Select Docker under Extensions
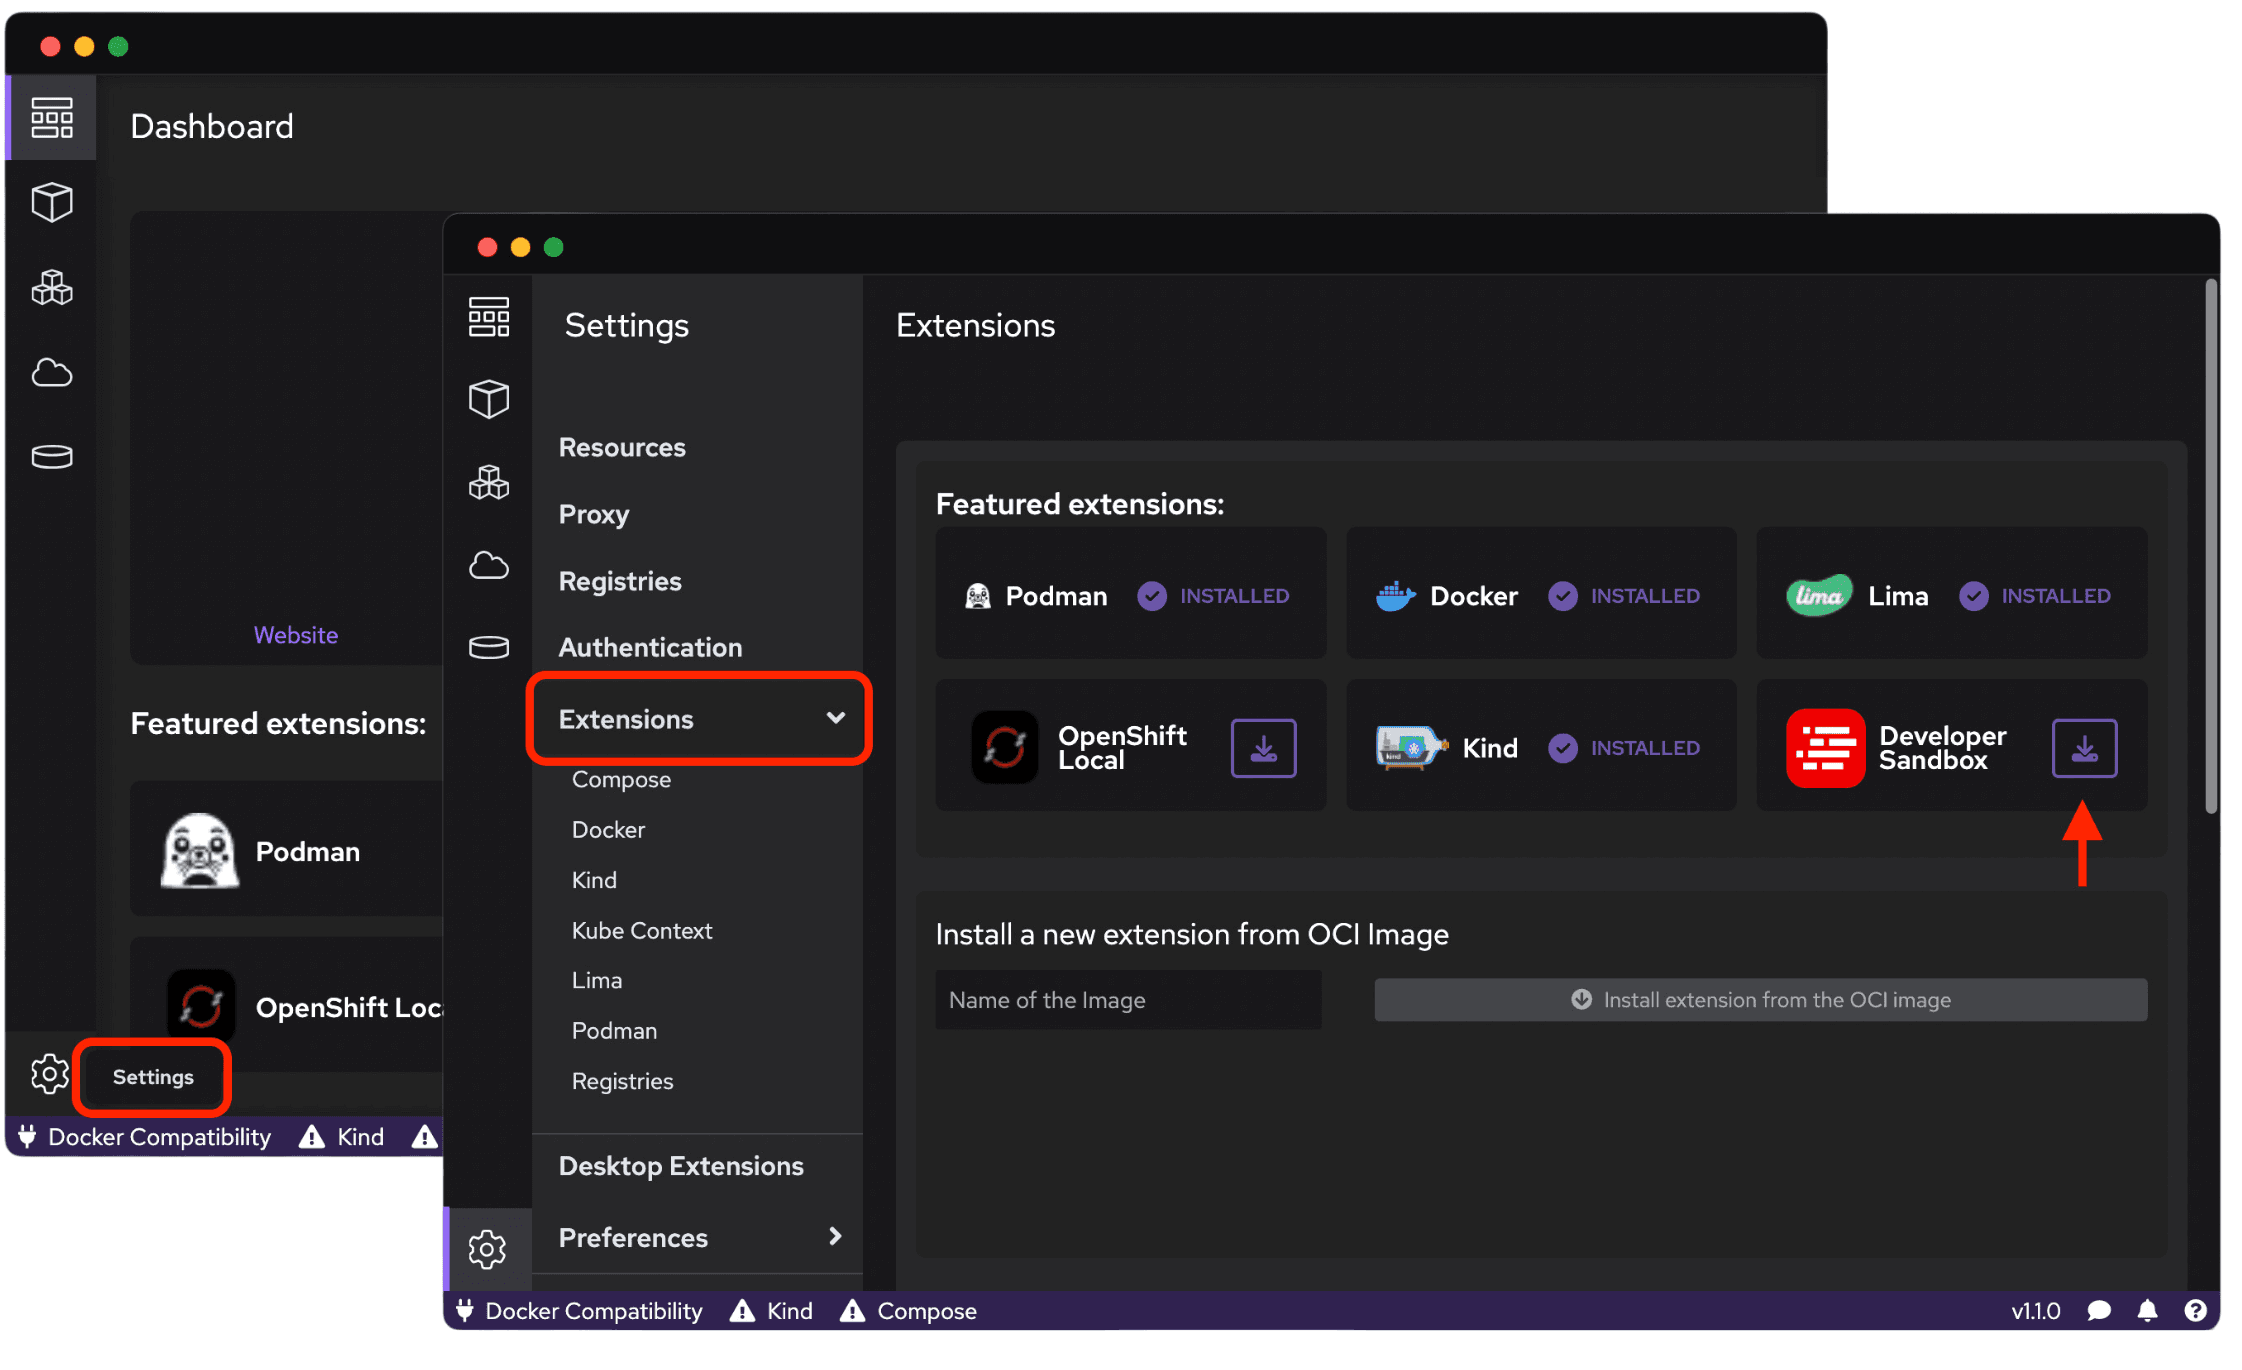 608,830
